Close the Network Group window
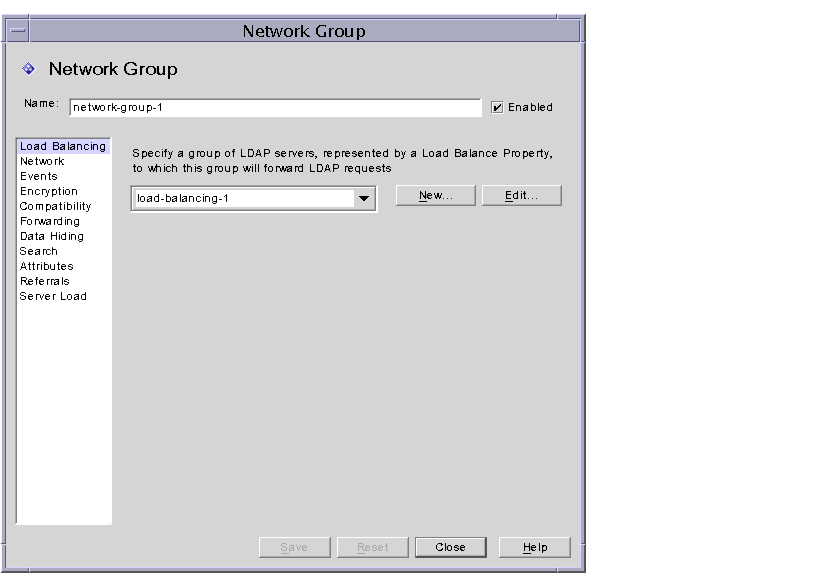This screenshot has width=822, height=585. 450,547
